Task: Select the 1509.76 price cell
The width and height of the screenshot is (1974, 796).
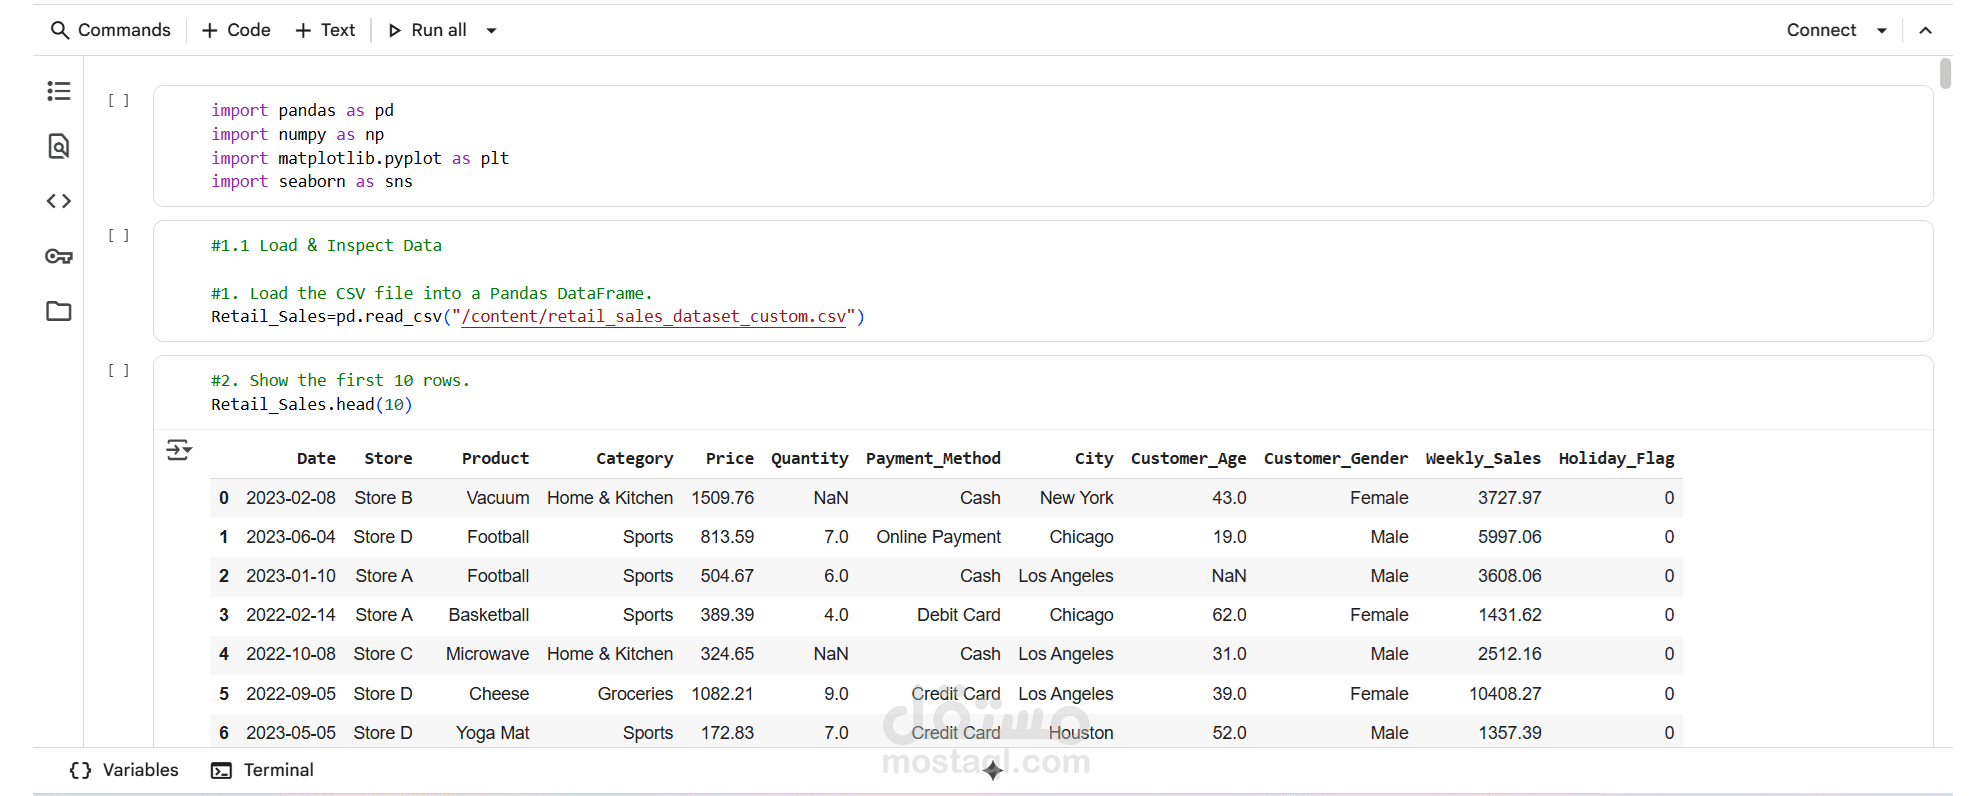Action: [723, 498]
